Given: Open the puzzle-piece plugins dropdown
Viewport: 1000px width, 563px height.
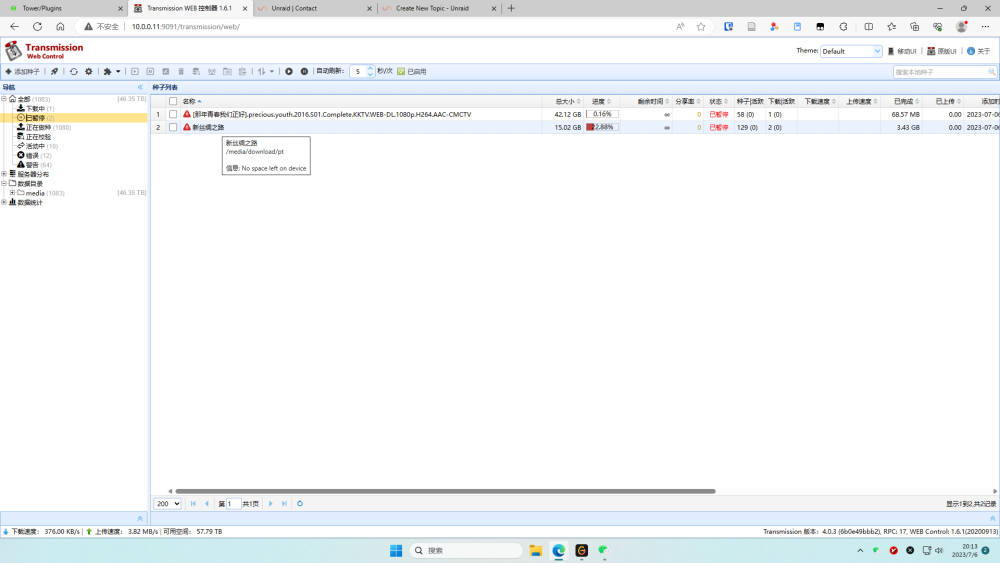Looking at the screenshot, I should [x=112, y=71].
